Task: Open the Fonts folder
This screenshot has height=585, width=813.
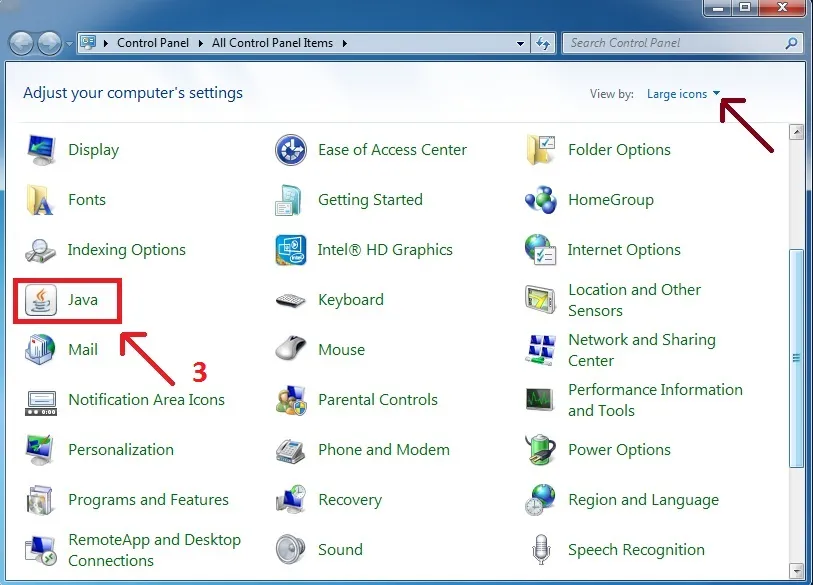Action: pos(87,200)
